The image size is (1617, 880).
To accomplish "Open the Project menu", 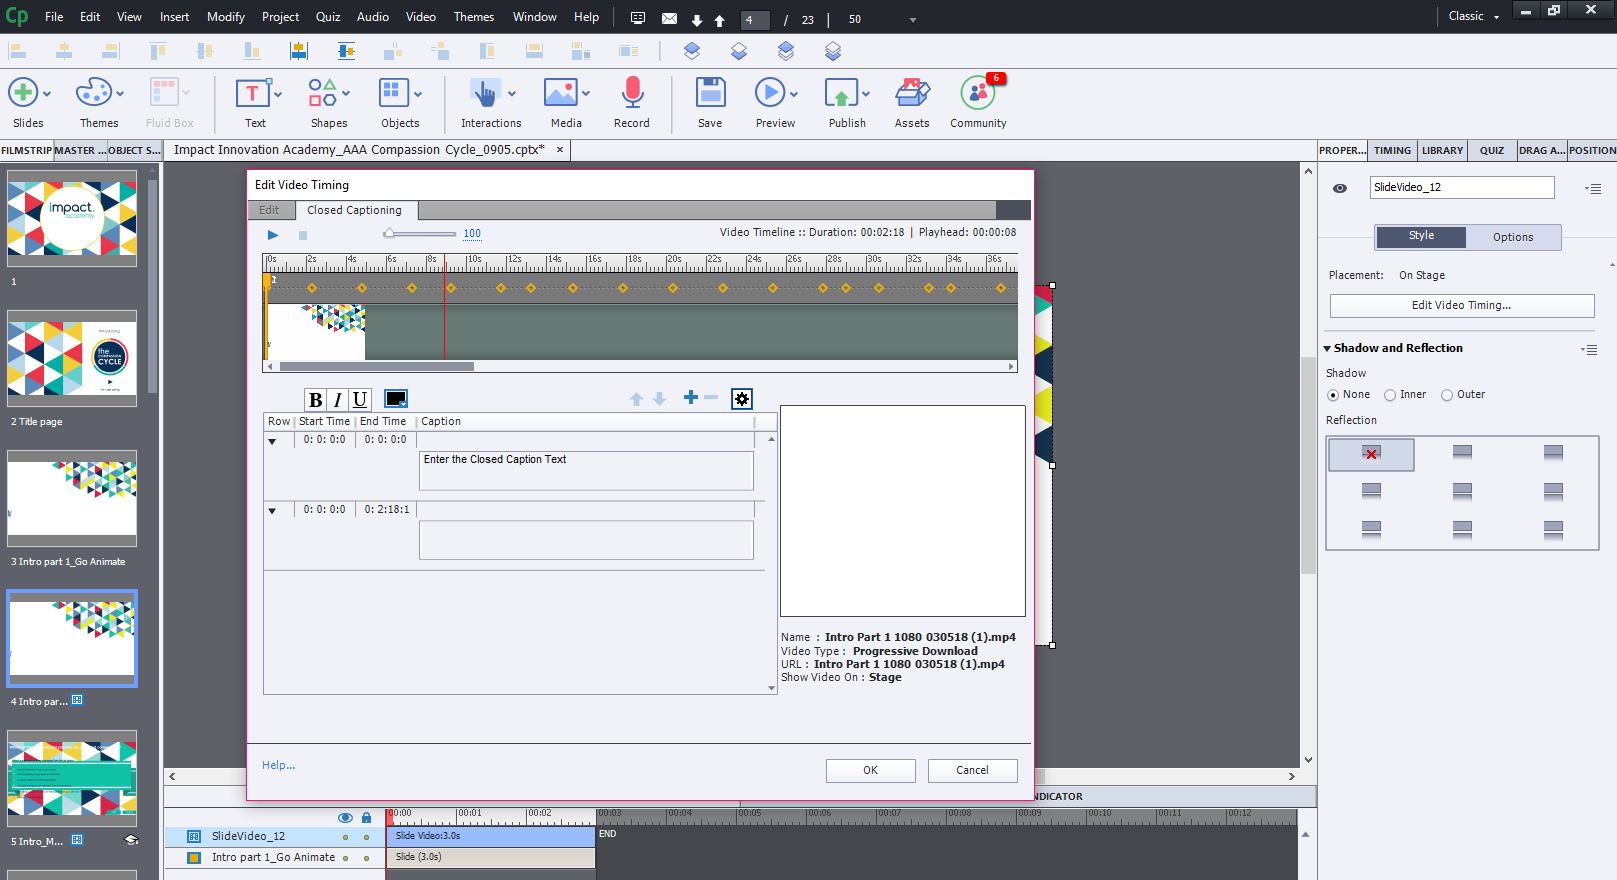I will point(280,17).
